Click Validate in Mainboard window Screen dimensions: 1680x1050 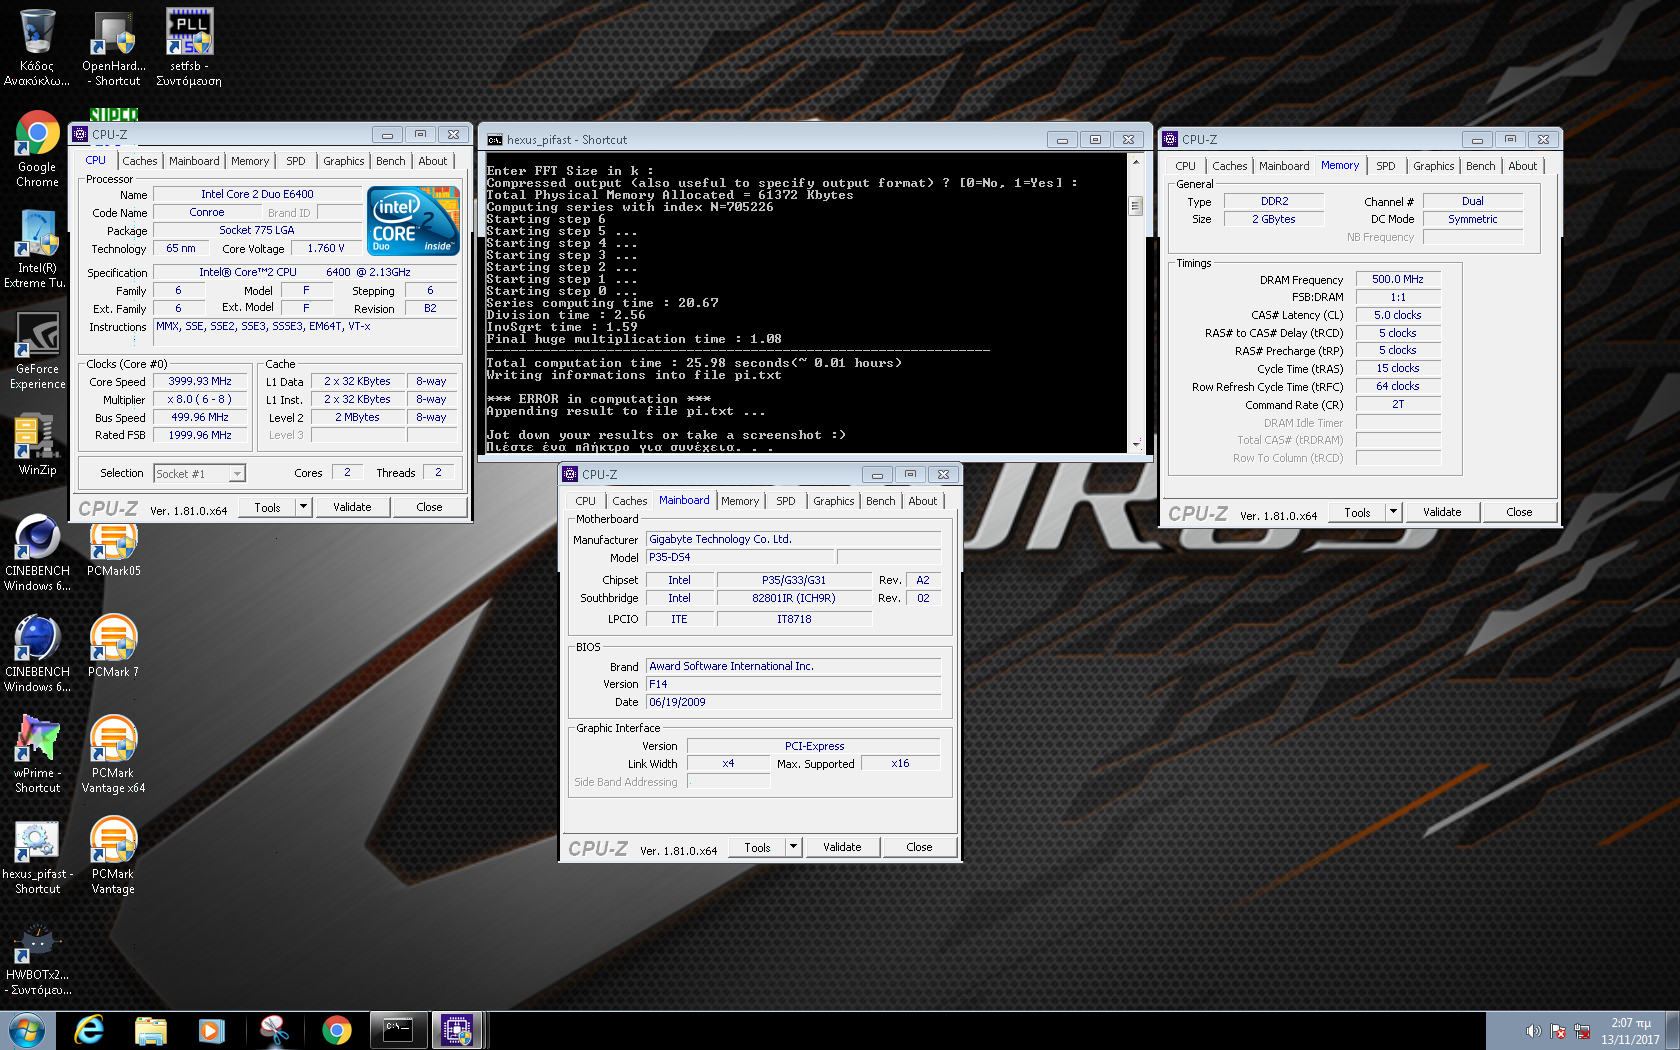(x=842, y=847)
